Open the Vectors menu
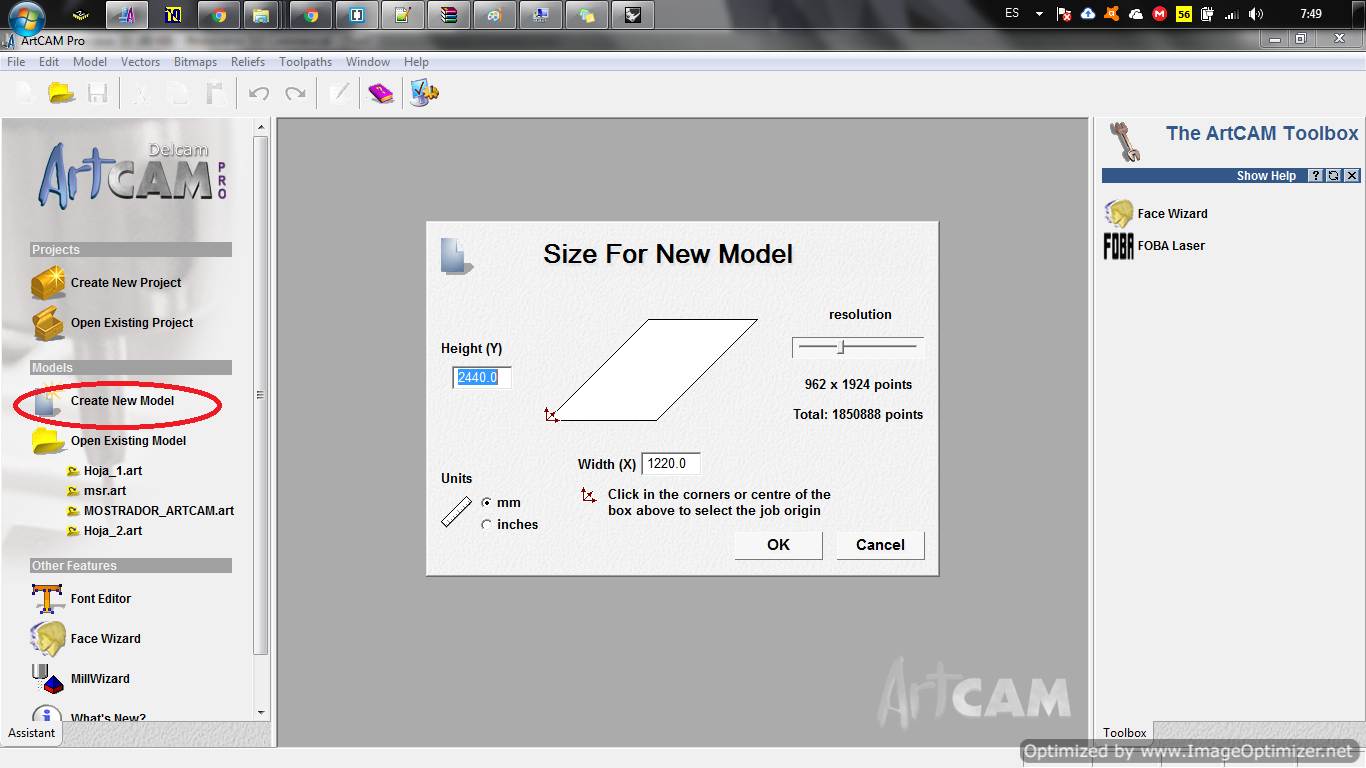 pyautogui.click(x=140, y=62)
